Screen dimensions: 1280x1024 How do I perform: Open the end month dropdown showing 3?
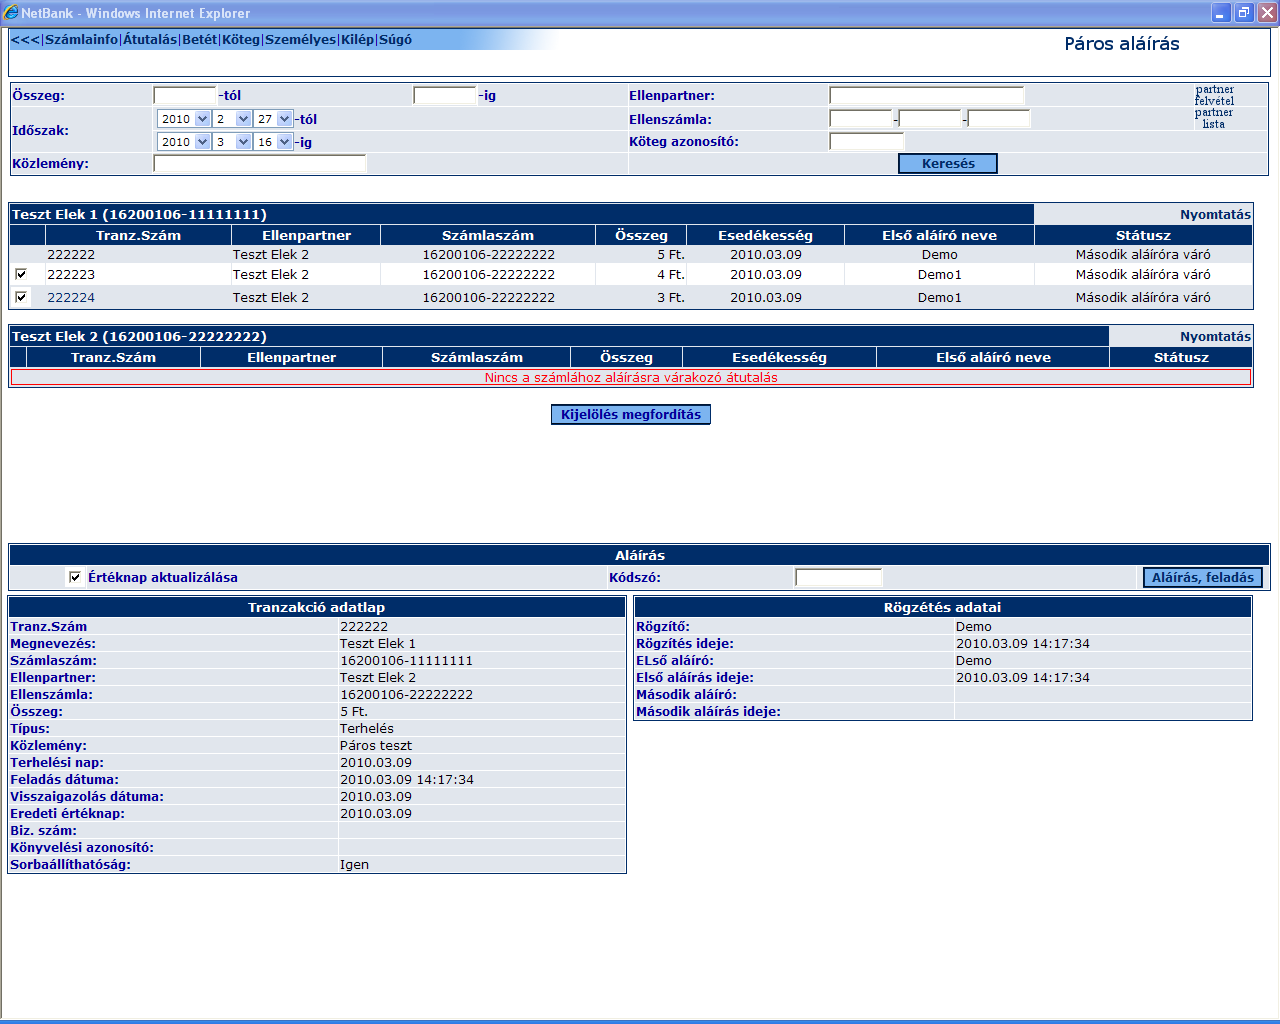(x=233, y=142)
